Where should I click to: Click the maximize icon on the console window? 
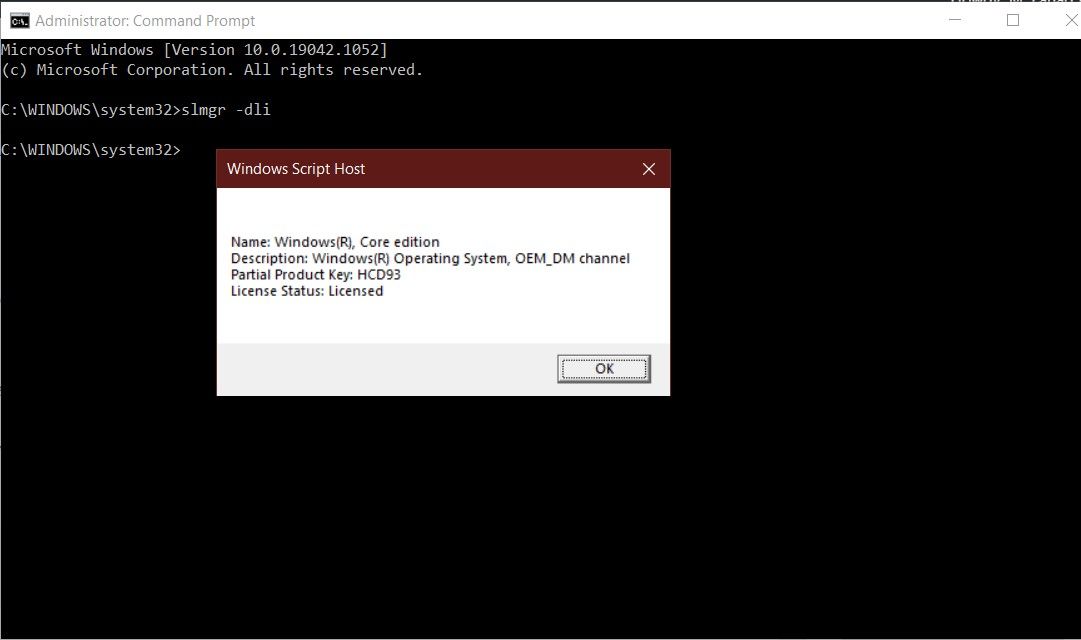click(1012, 20)
